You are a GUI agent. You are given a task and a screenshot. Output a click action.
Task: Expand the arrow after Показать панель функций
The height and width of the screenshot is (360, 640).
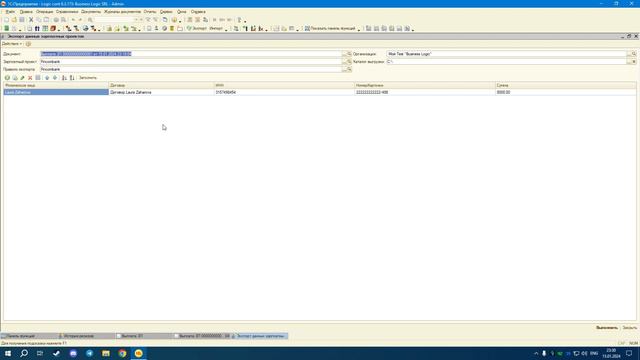tap(359, 29)
